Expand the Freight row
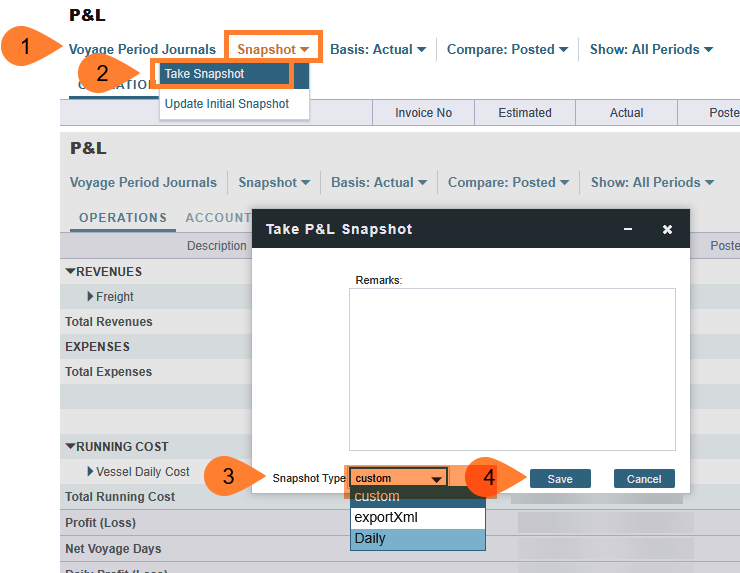This screenshot has height=573, width=740. [90, 297]
